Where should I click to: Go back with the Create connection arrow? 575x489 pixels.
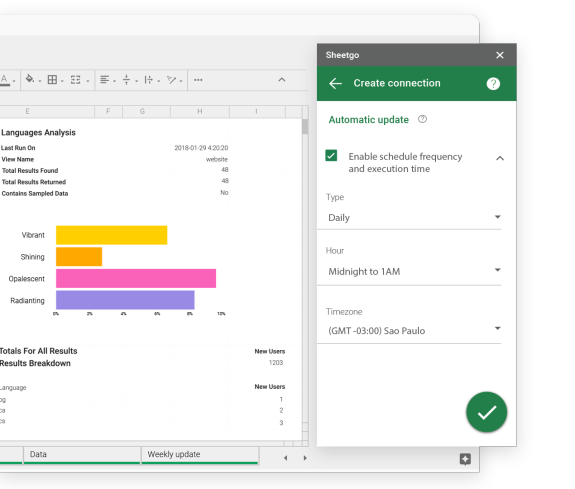pyautogui.click(x=336, y=83)
